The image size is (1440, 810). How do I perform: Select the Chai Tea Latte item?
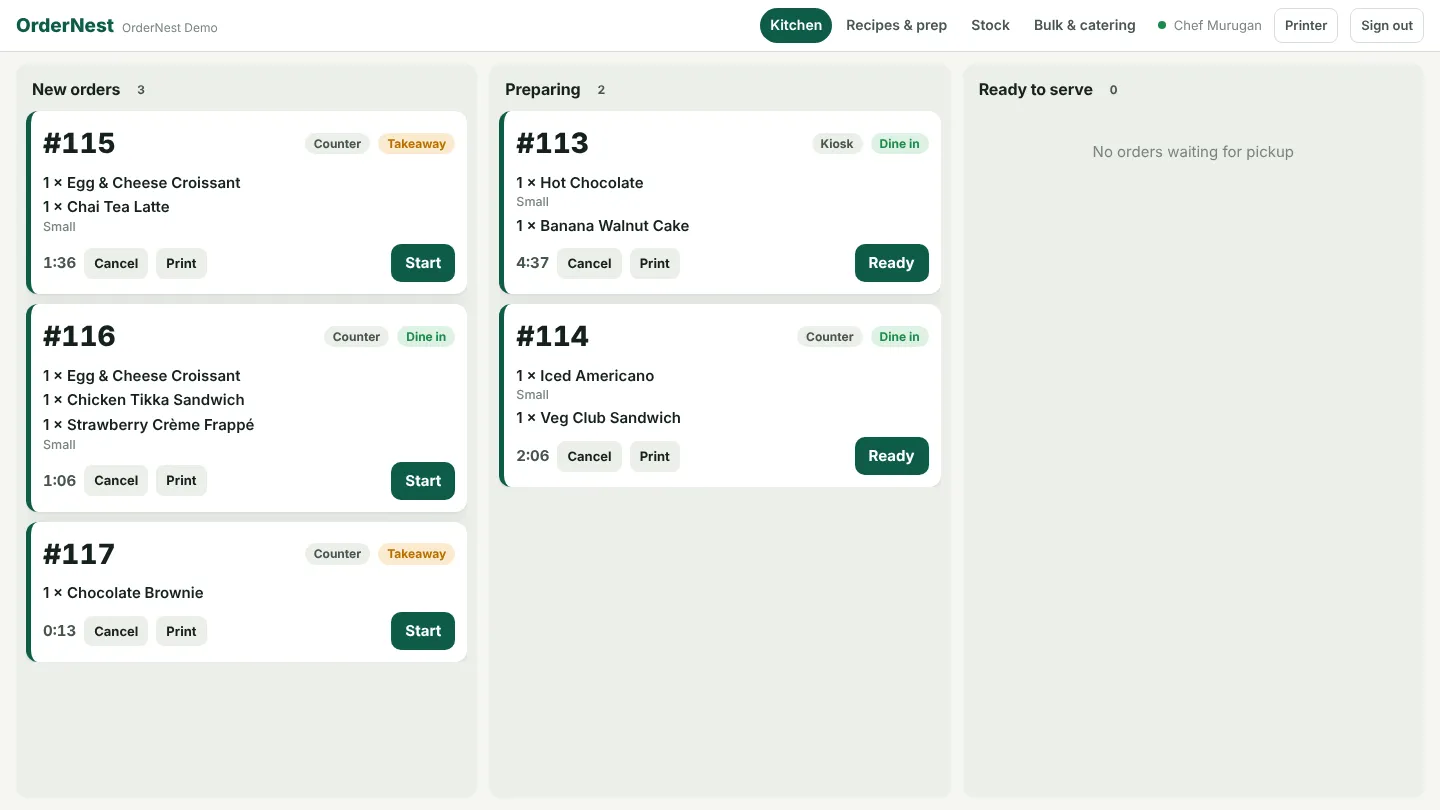(106, 207)
